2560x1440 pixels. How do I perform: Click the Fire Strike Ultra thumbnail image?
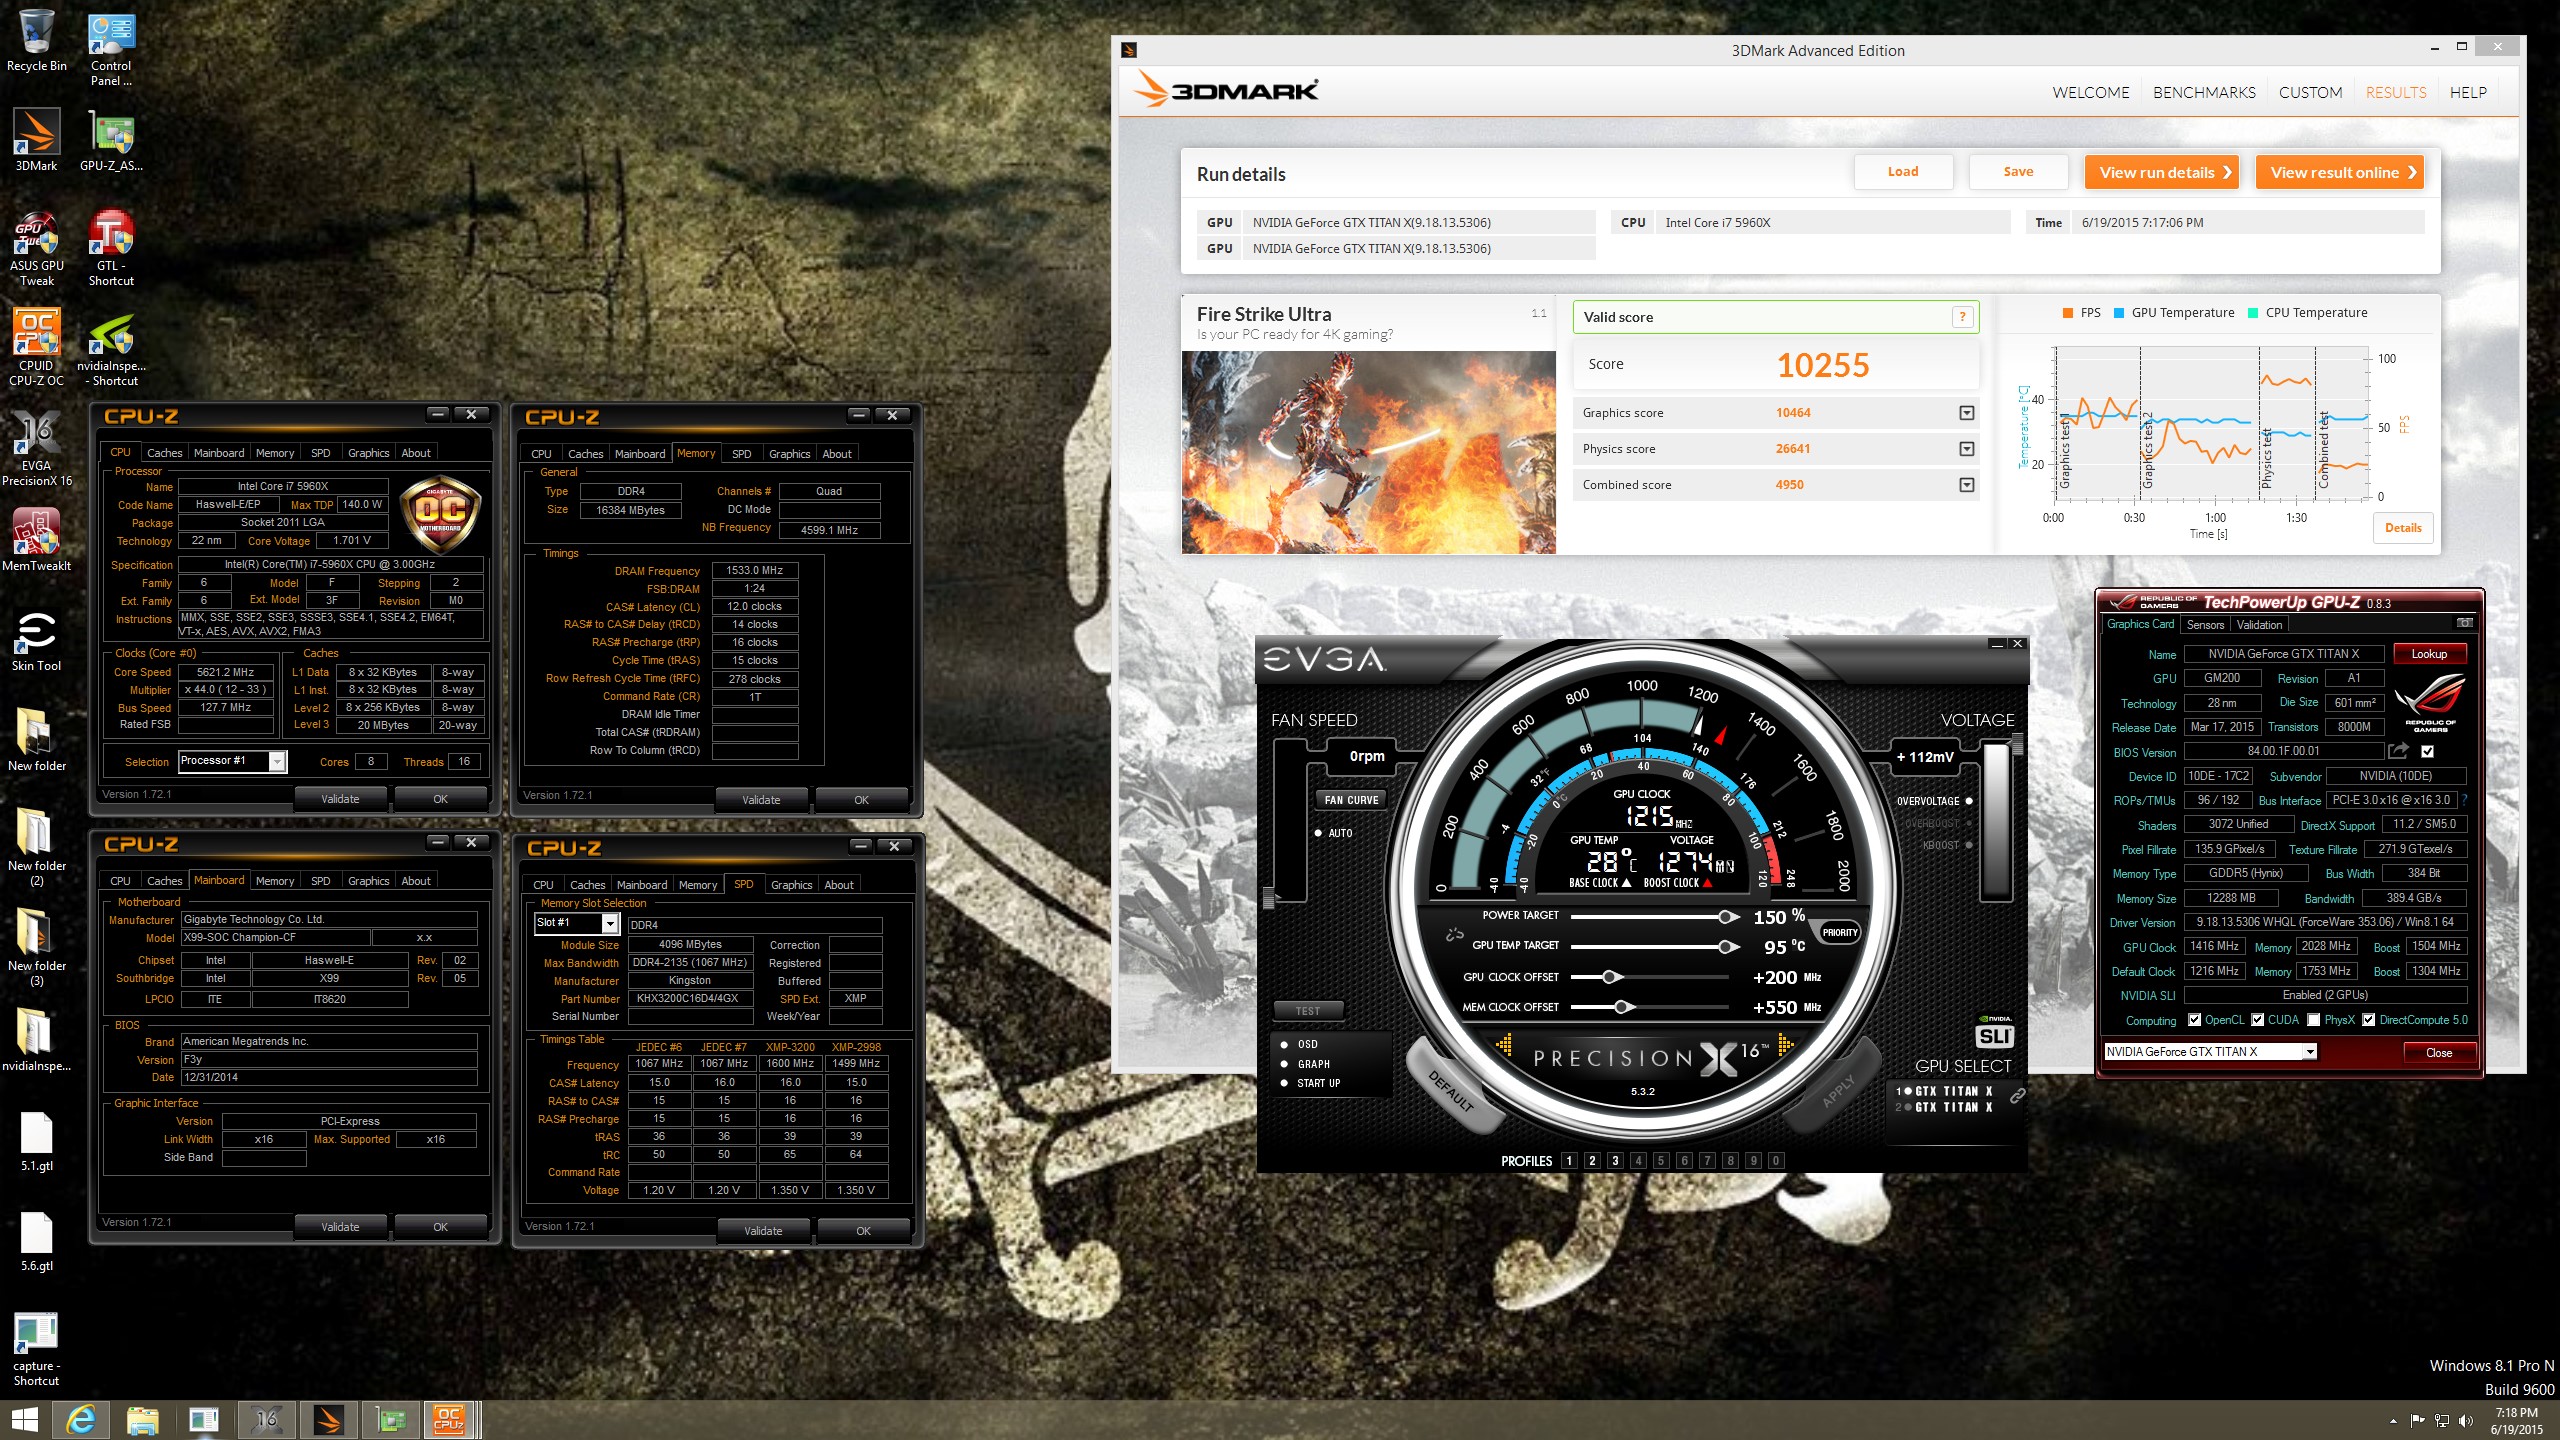(x=1368, y=452)
